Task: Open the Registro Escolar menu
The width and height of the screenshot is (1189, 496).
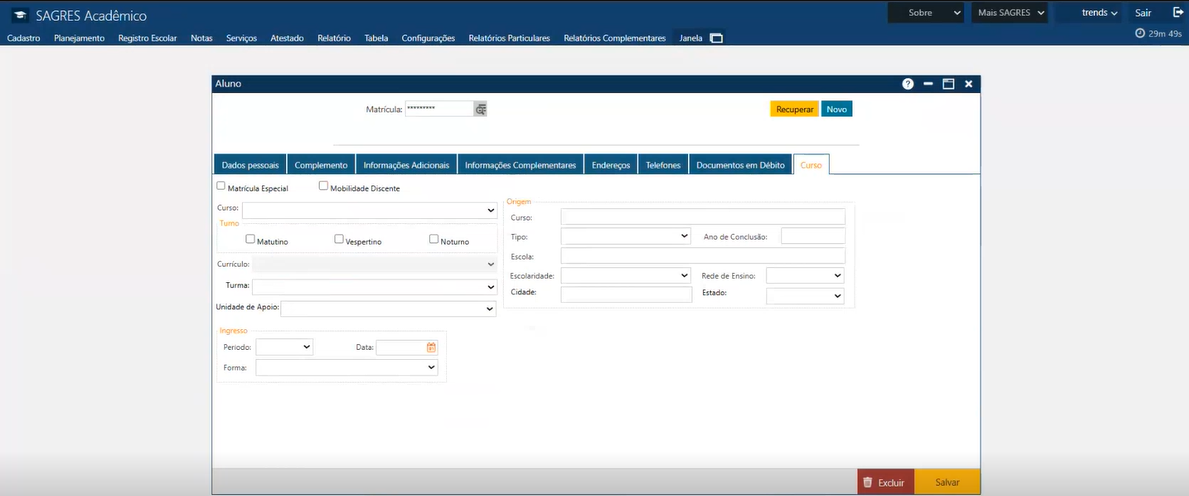Action: (x=147, y=38)
